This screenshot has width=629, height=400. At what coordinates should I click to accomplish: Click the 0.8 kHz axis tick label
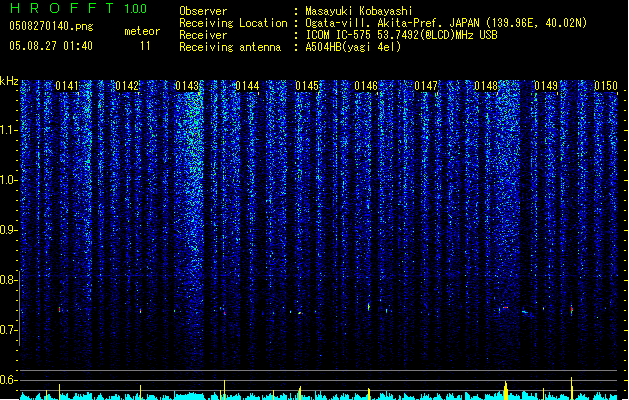point(8,280)
